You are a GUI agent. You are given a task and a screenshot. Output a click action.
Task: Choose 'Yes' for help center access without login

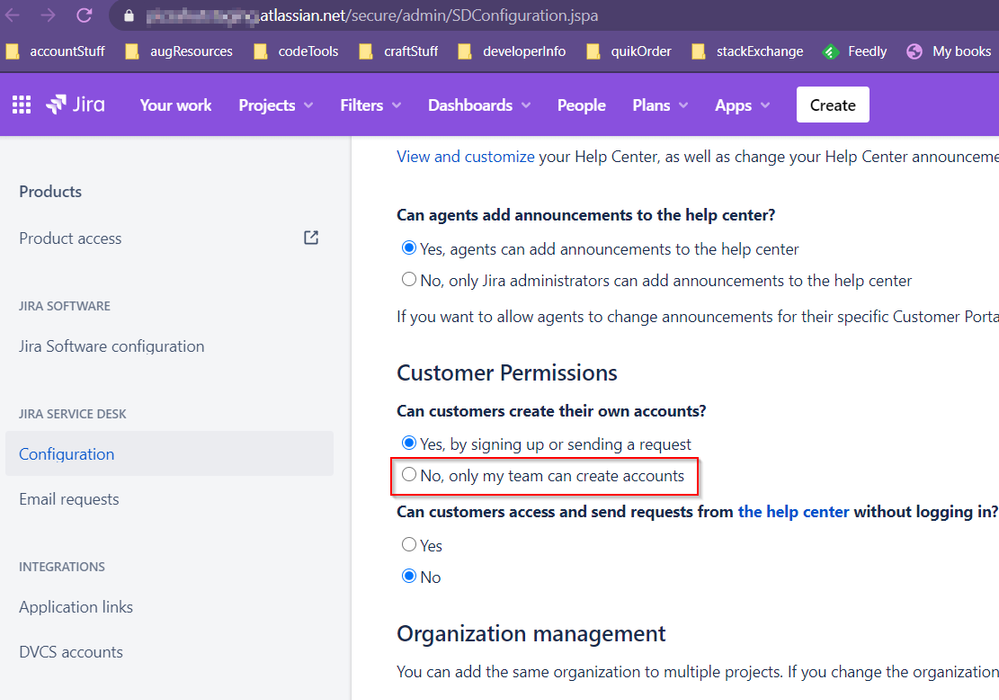coord(409,544)
